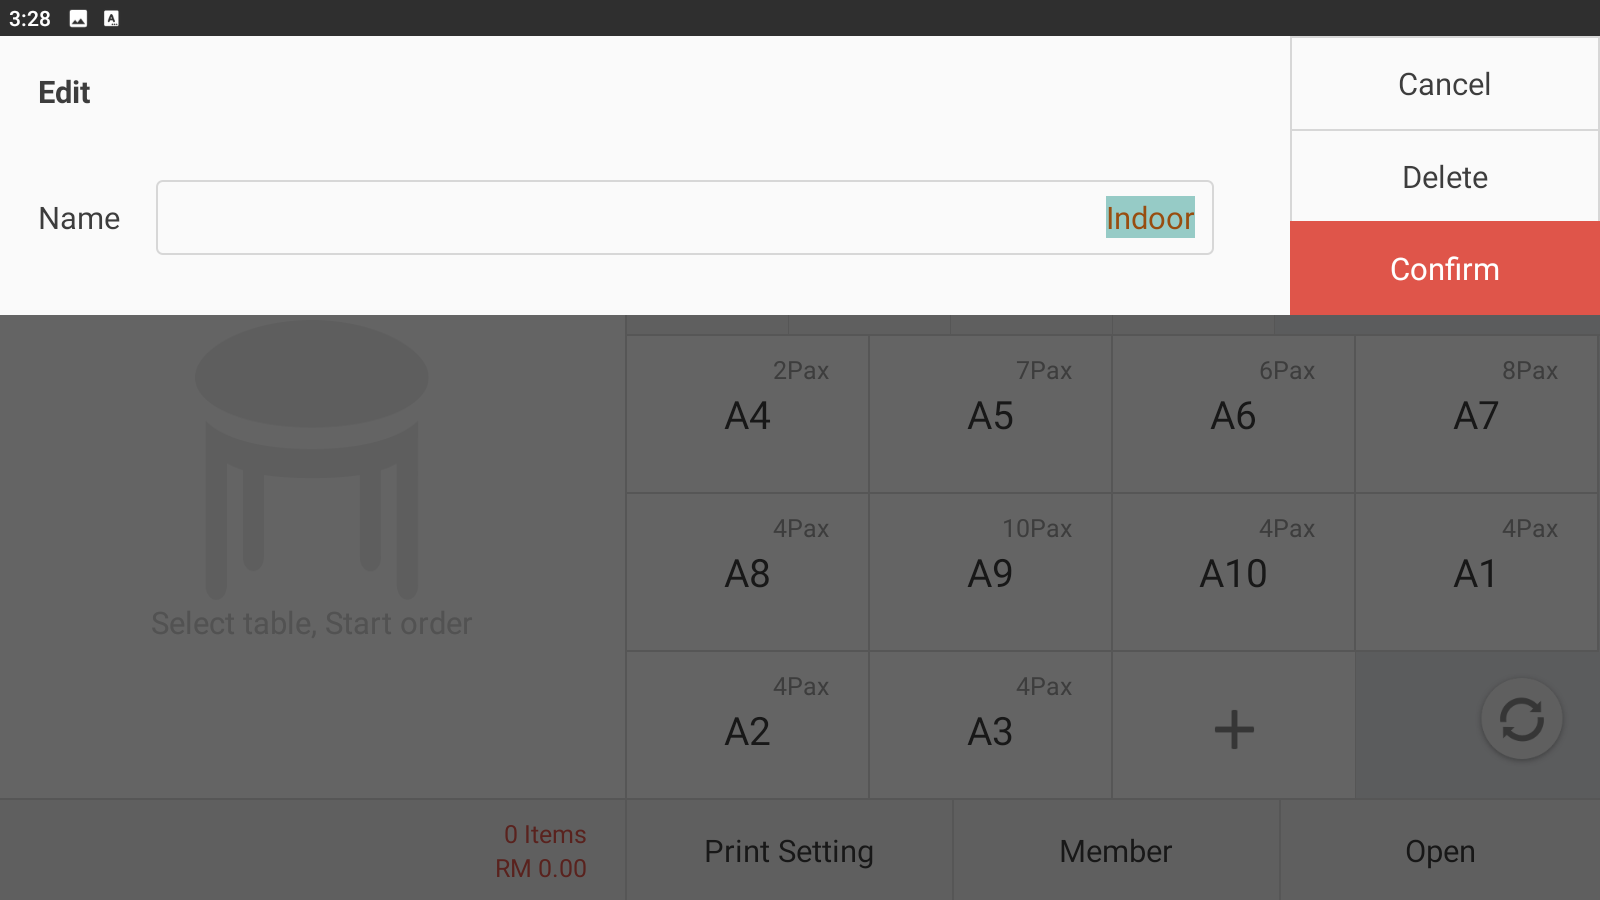
Task: Select table A1 with 4Pax capacity
Action: (1477, 572)
